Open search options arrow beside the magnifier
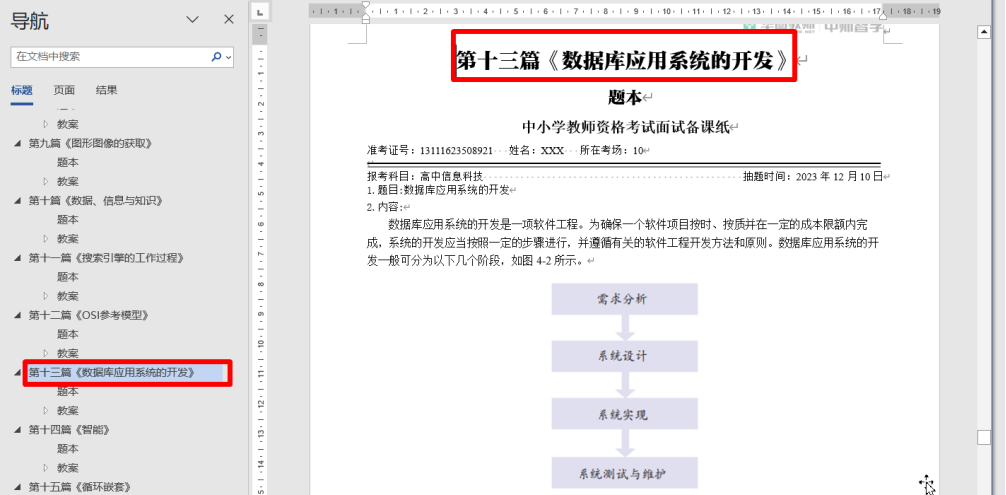 229,57
